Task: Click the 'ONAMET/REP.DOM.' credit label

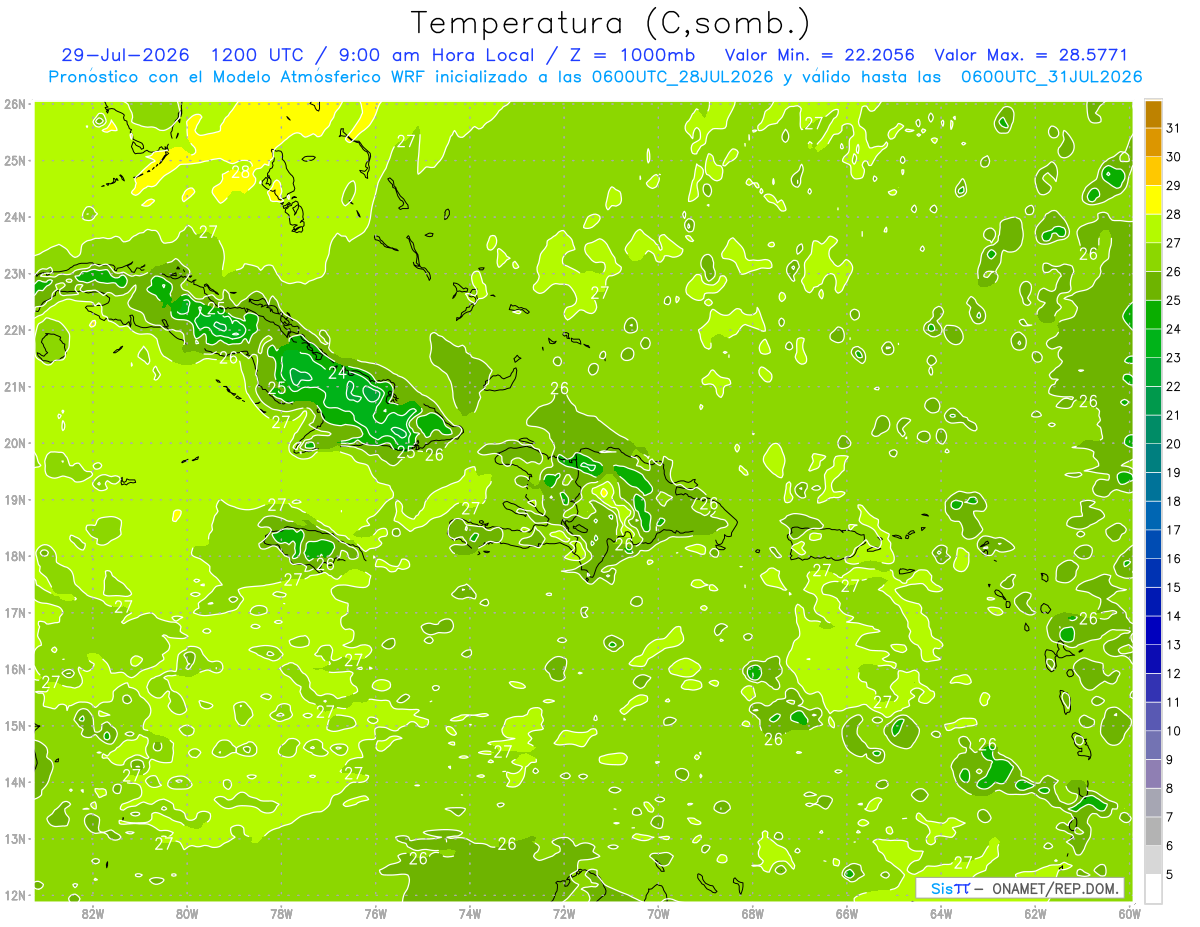Action: pos(1056,888)
